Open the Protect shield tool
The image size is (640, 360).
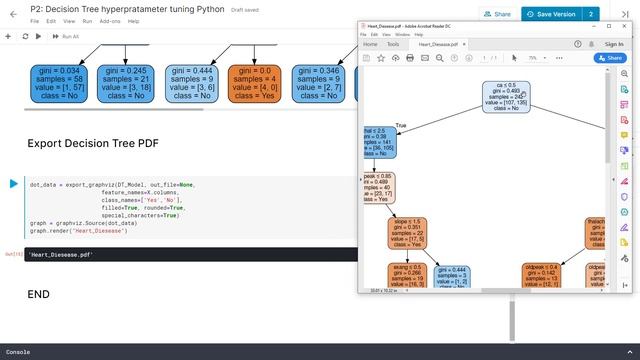[624, 197]
